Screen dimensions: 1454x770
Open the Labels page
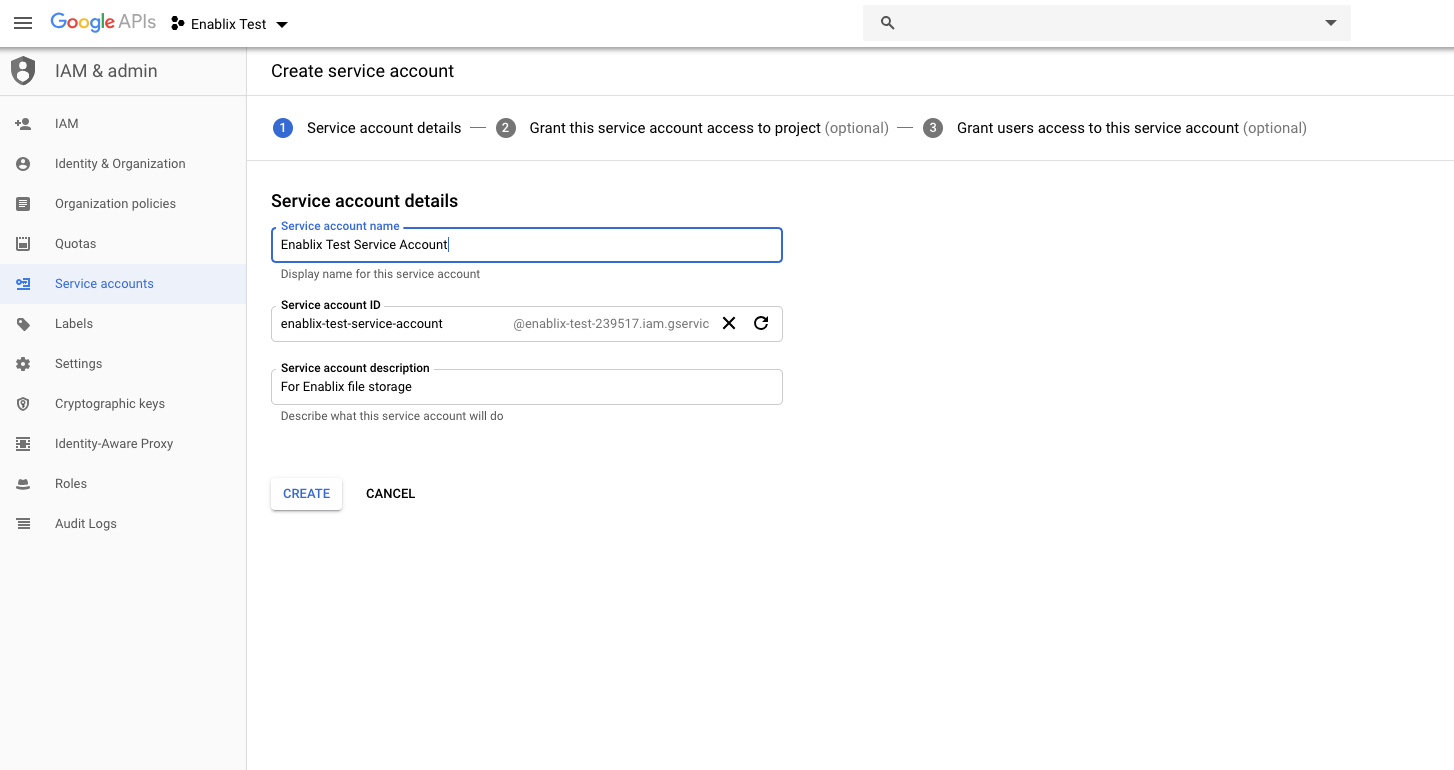[123, 324]
